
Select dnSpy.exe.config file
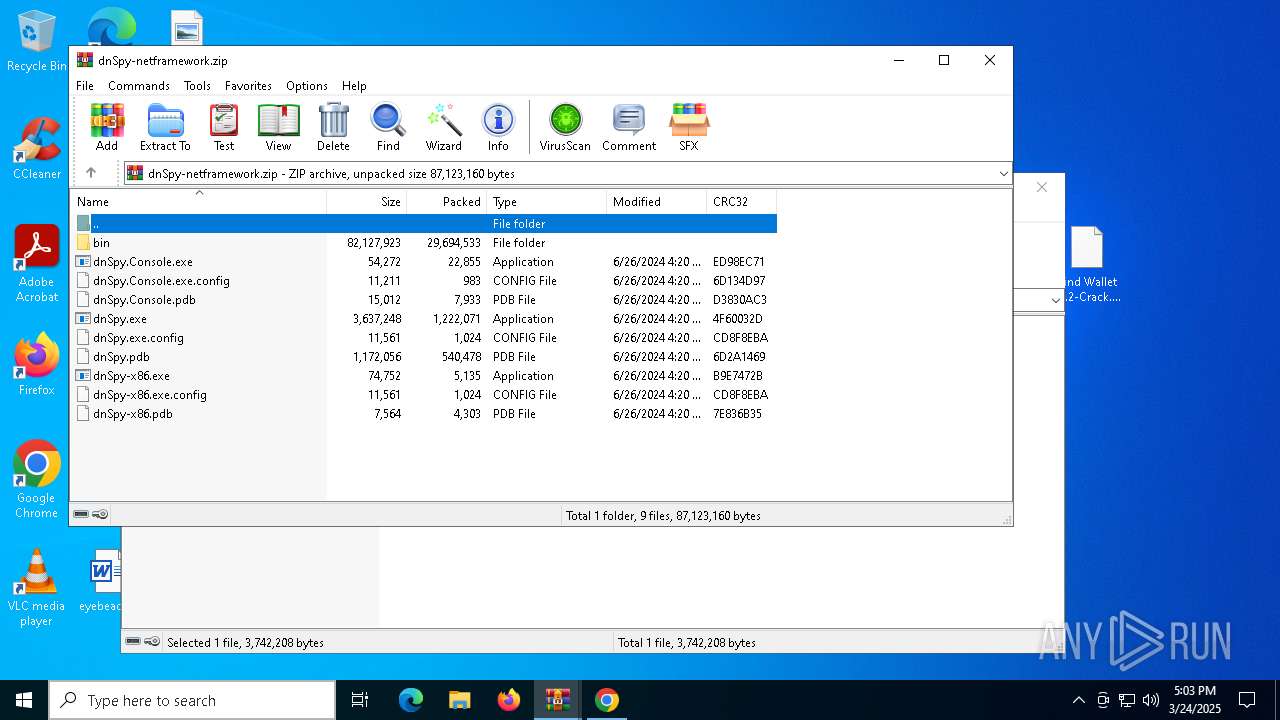pyautogui.click(x=424, y=338)
